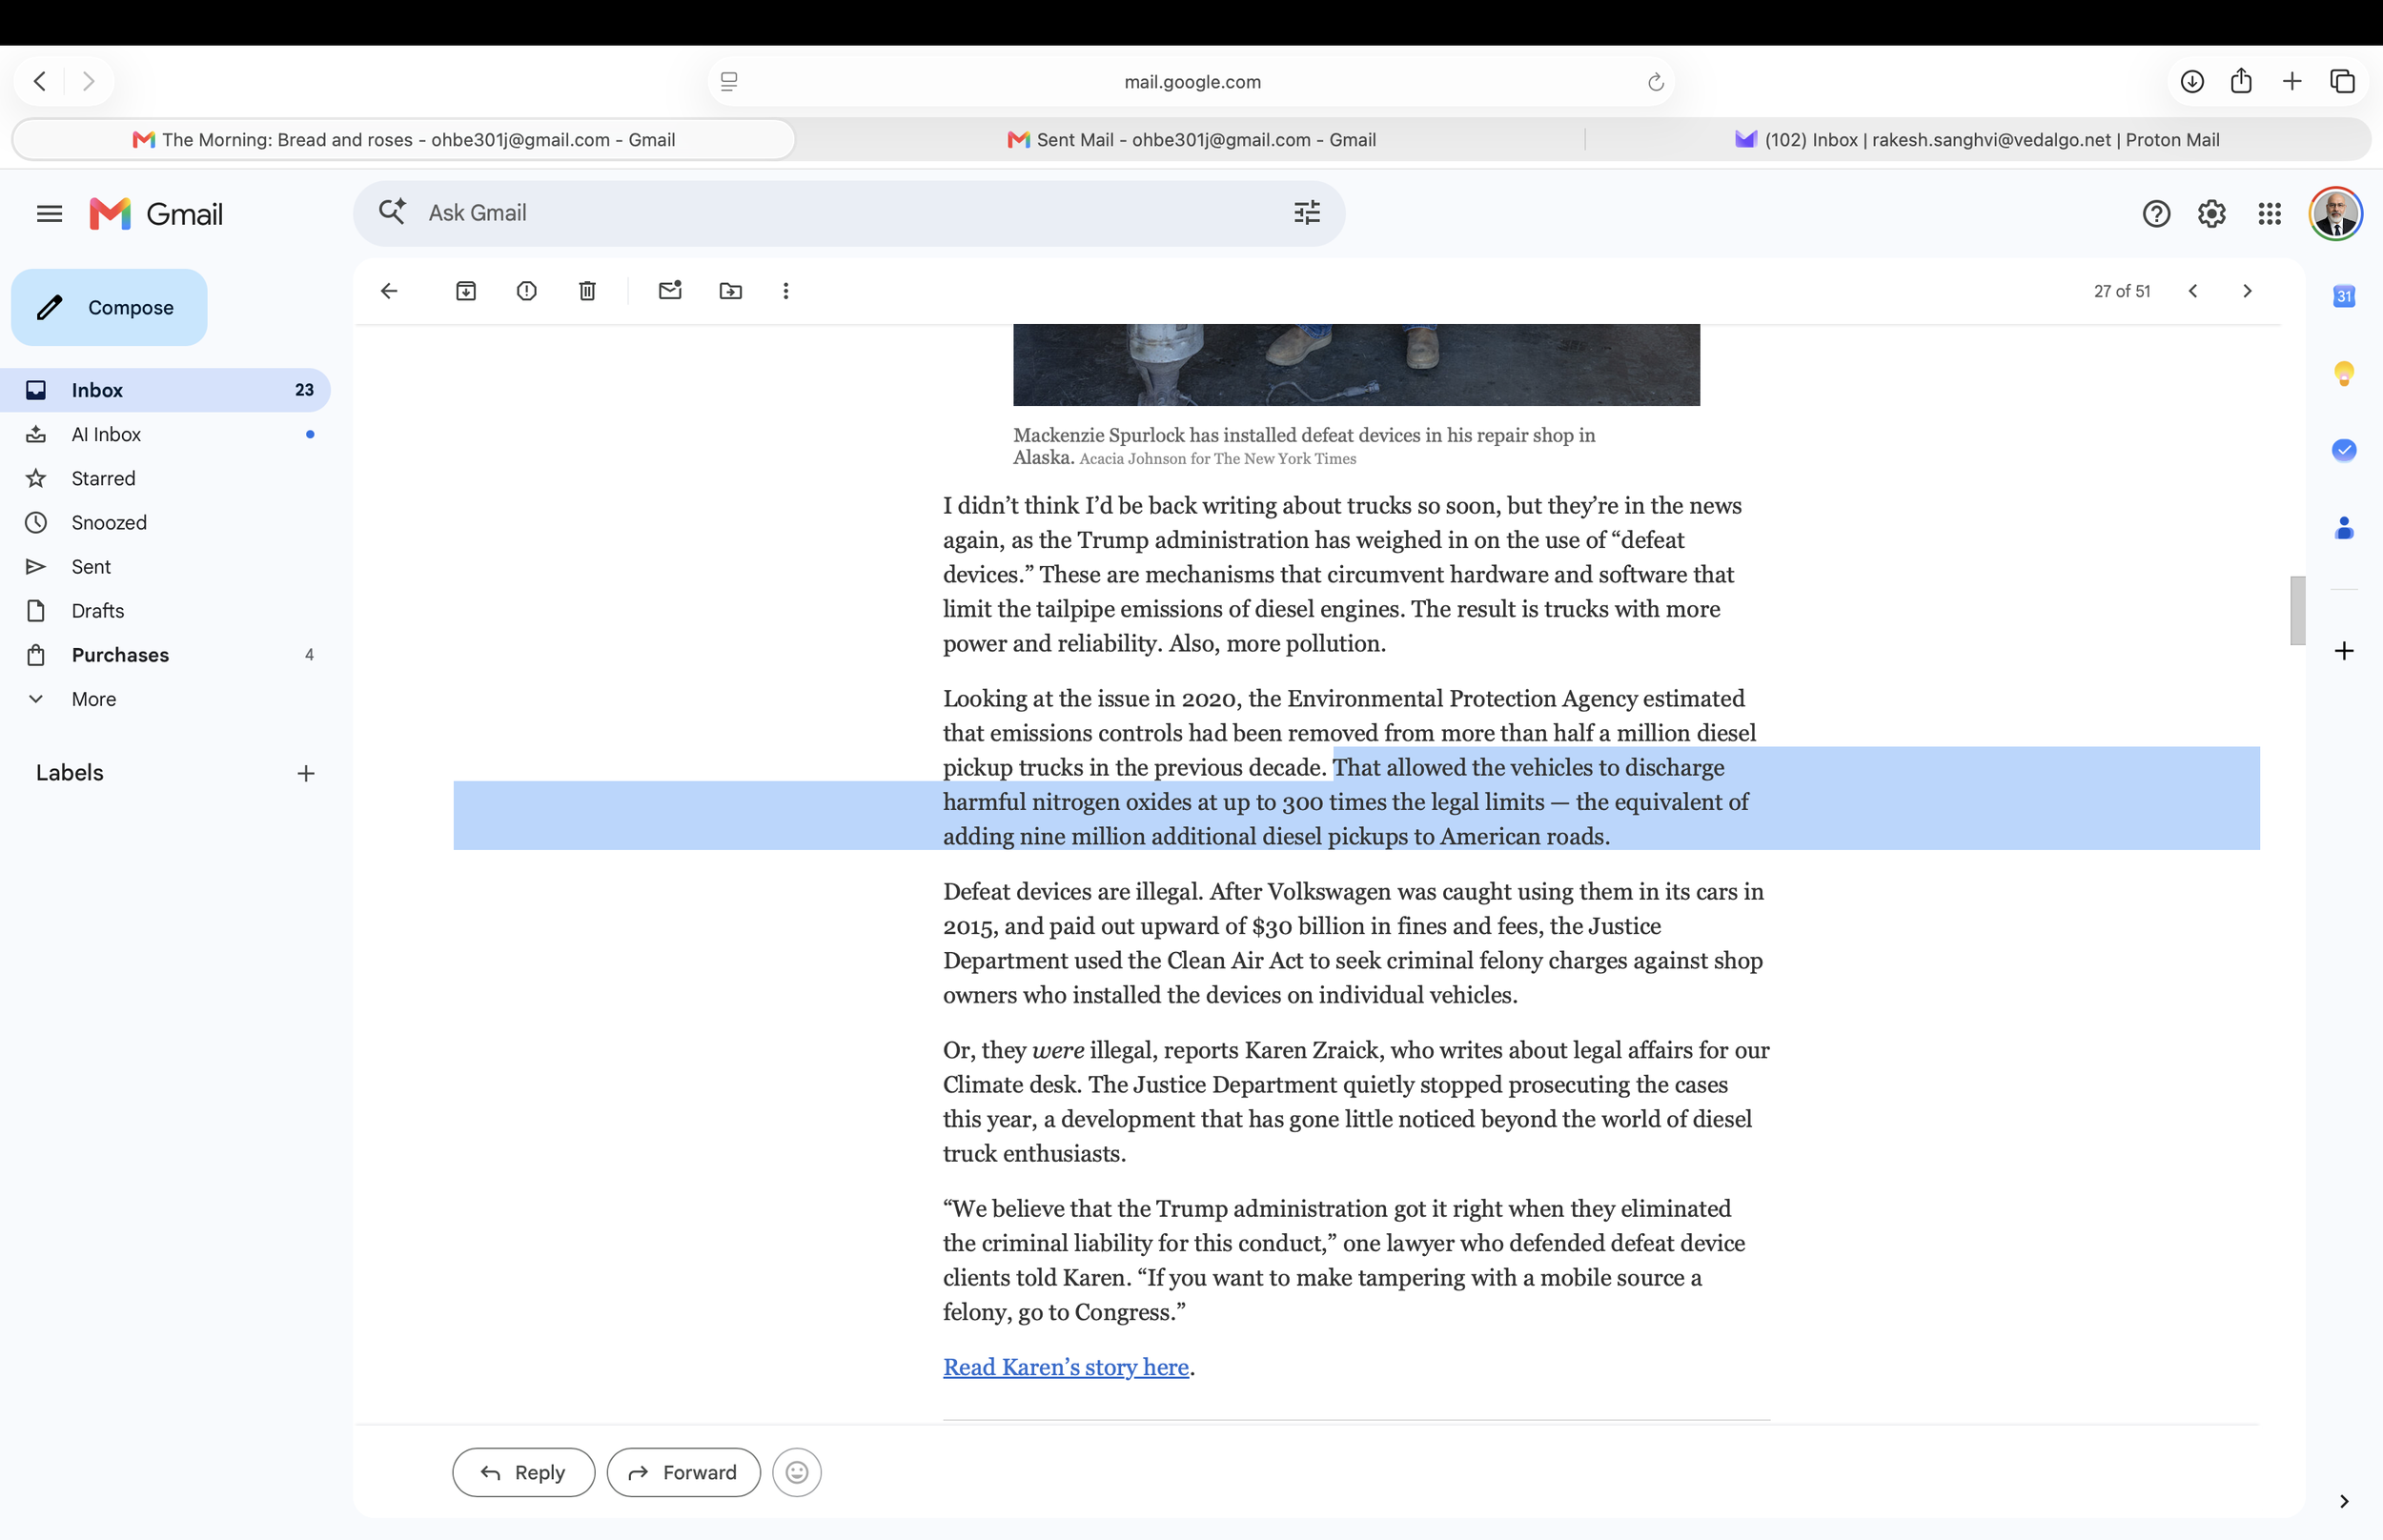This screenshot has height=1540, width=2383.
Task: Go back in Safari browser
Action: point(40,81)
